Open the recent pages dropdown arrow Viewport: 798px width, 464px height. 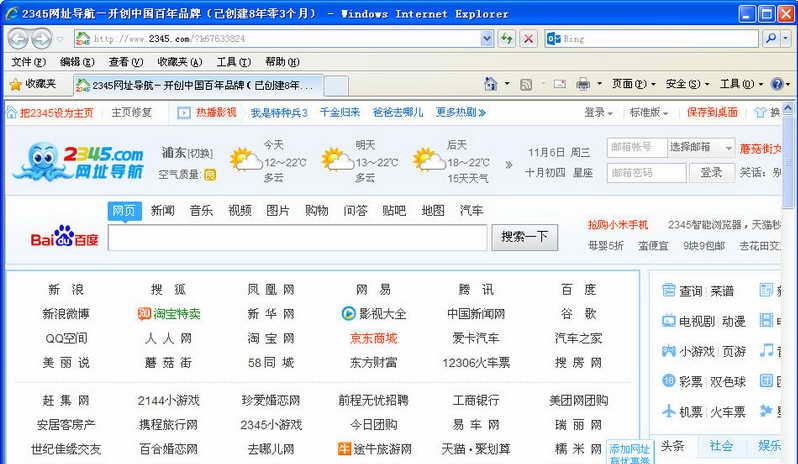coord(60,39)
